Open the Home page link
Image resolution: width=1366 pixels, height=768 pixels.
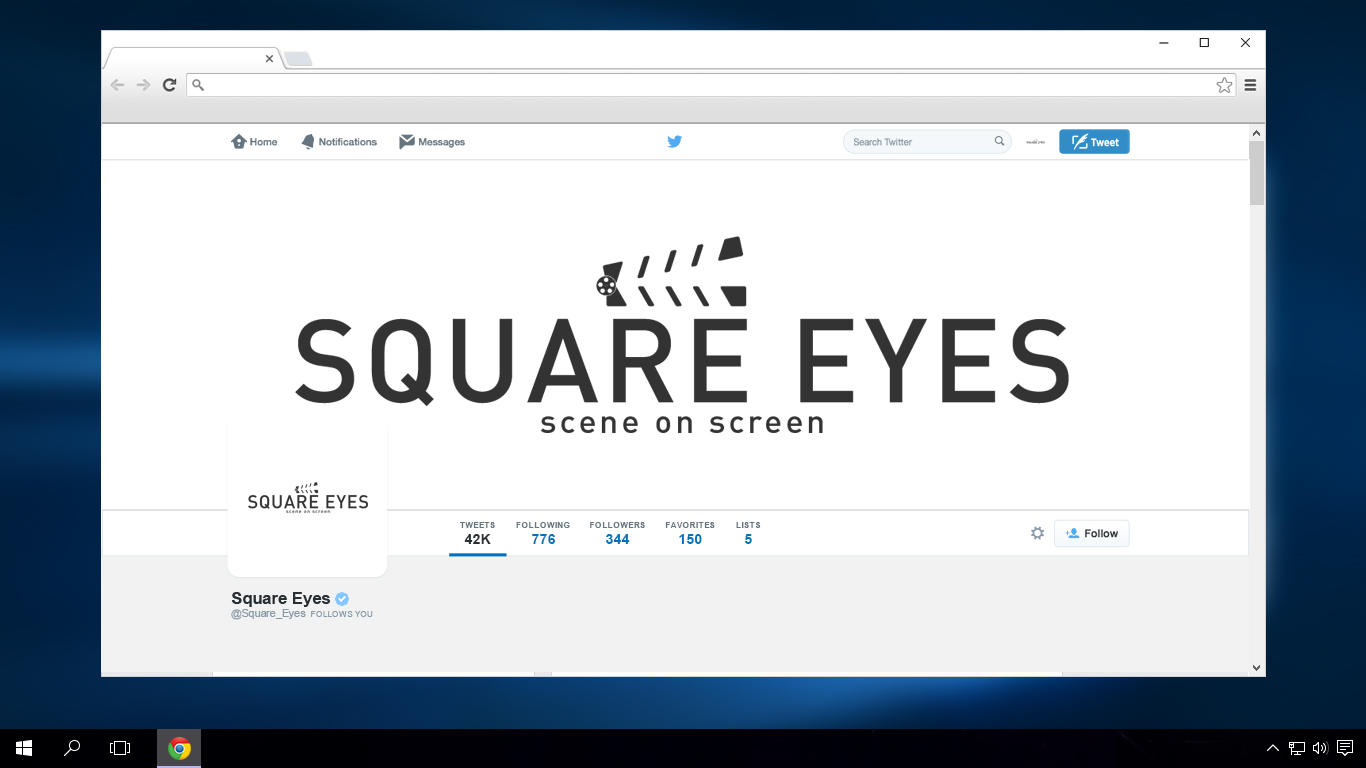tap(254, 142)
